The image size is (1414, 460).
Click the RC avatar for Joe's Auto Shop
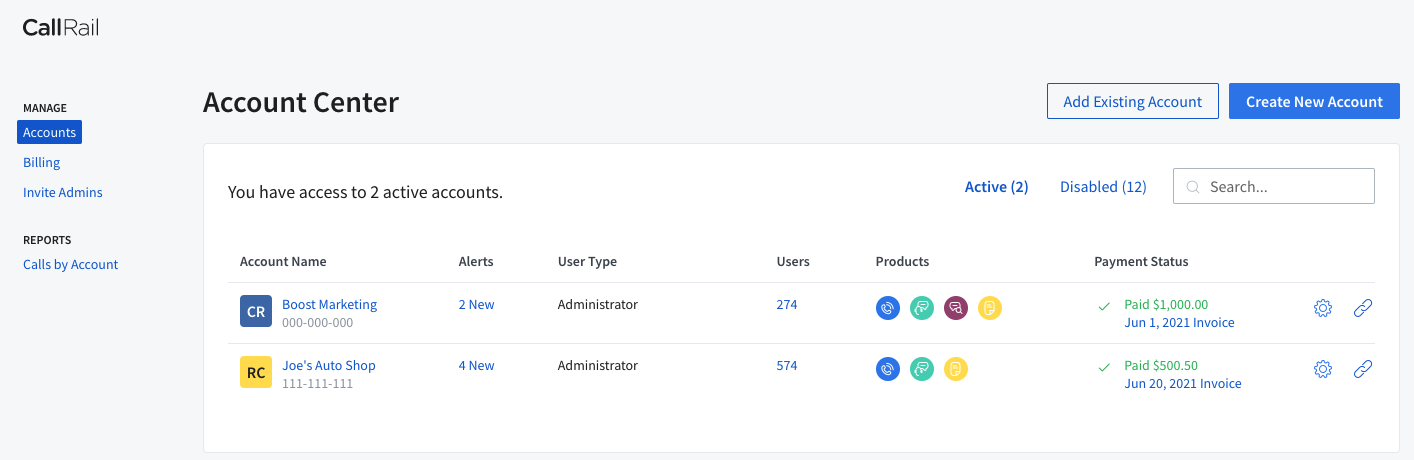(x=256, y=372)
